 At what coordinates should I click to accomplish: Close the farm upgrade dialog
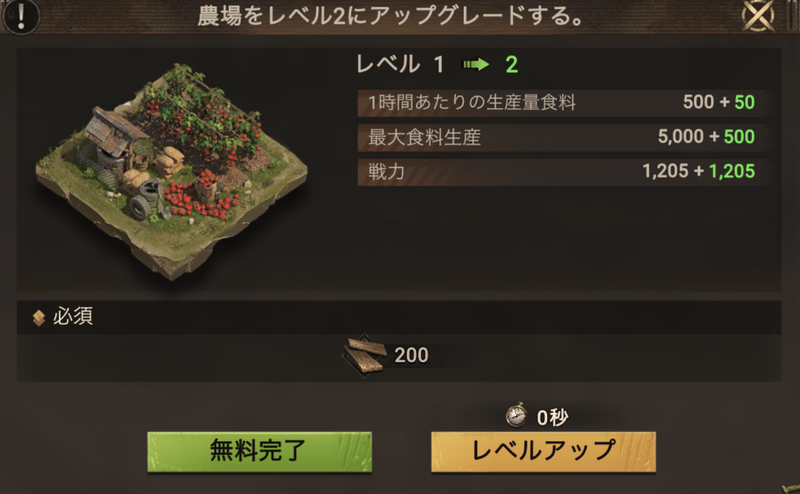[757, 15]
